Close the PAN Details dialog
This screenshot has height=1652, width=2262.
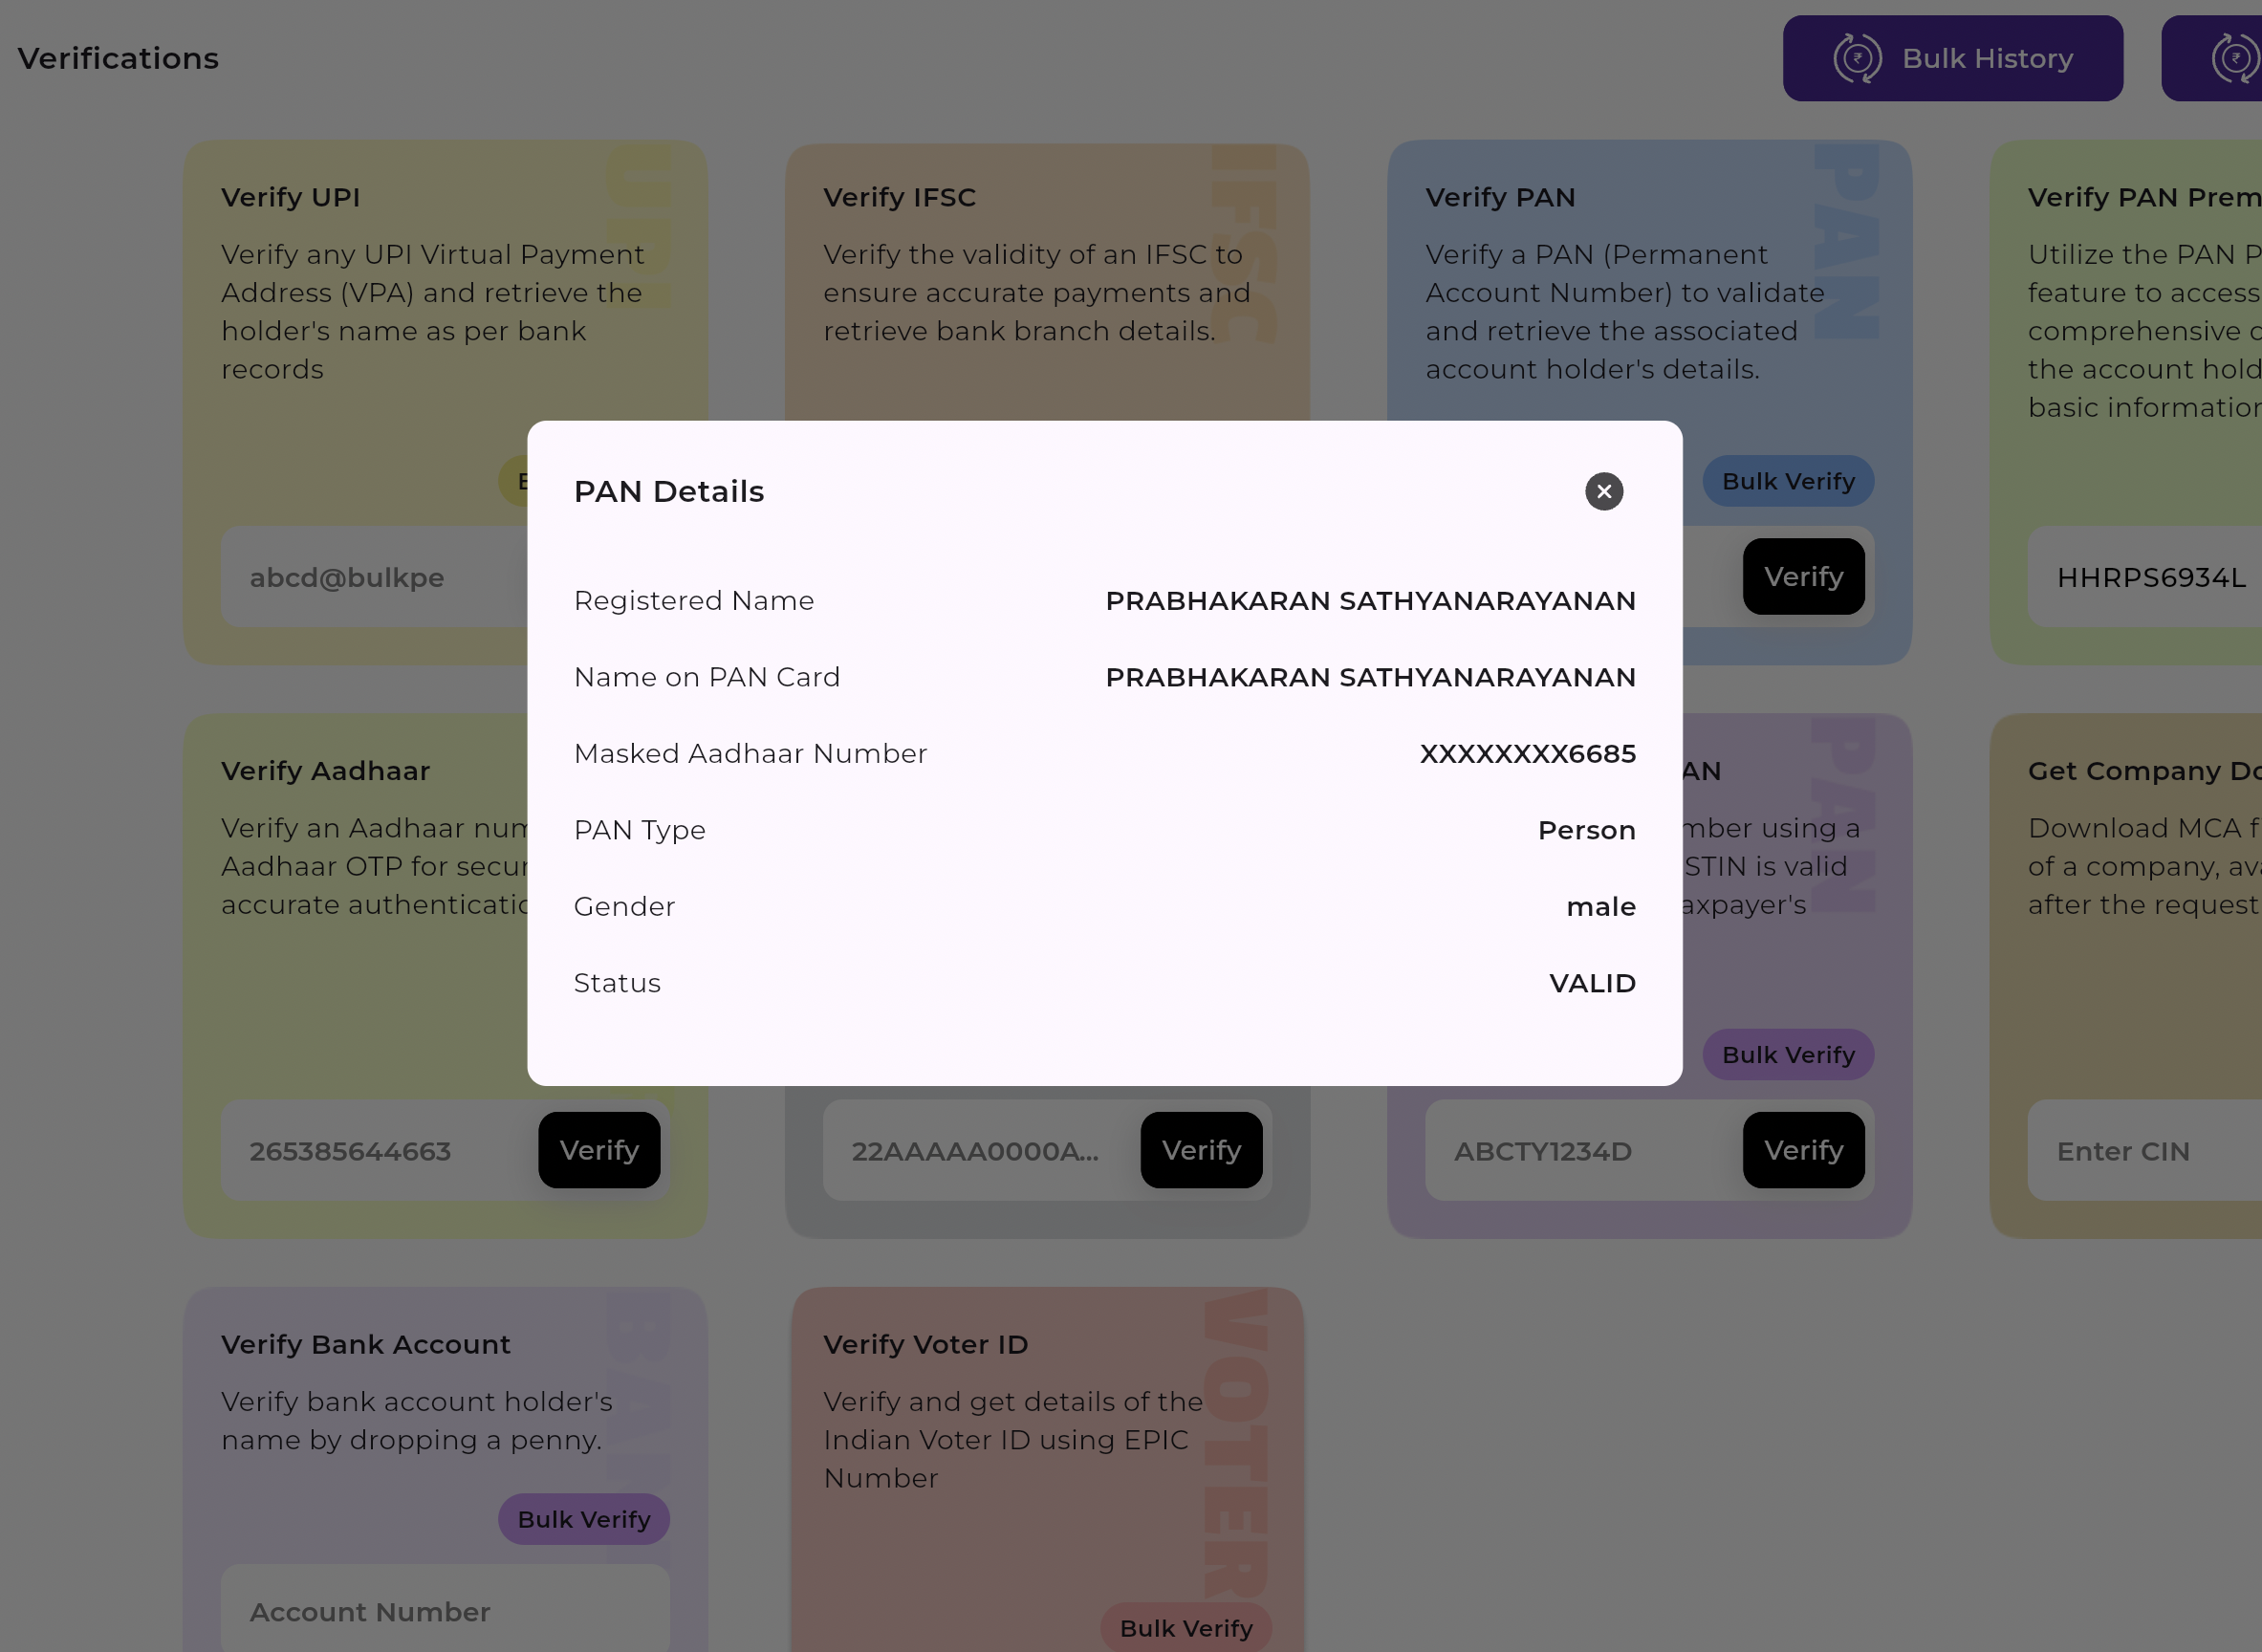[1603, 491]
